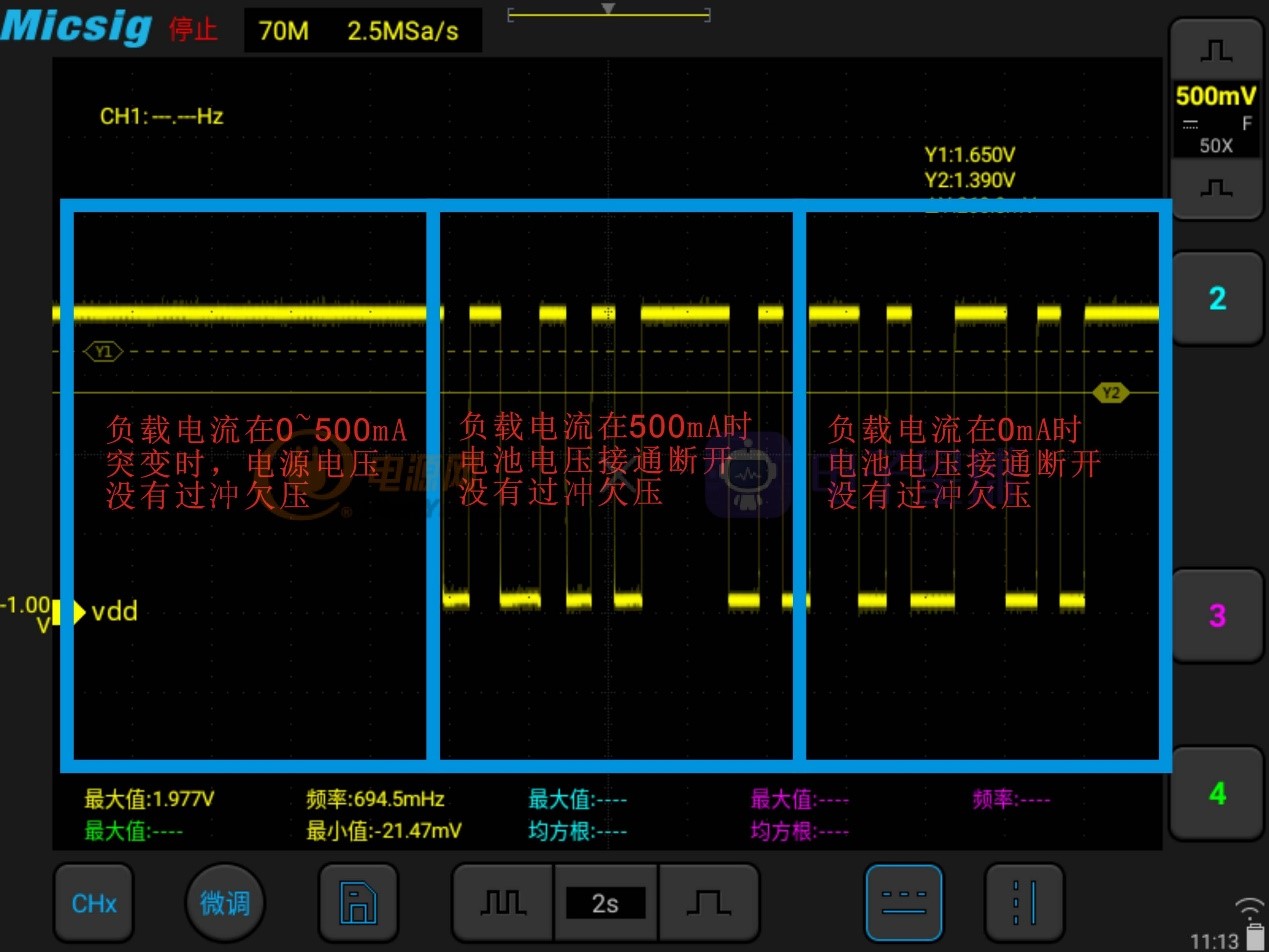
Task: Tap the battery status icon
Action: coord(1255,938)
